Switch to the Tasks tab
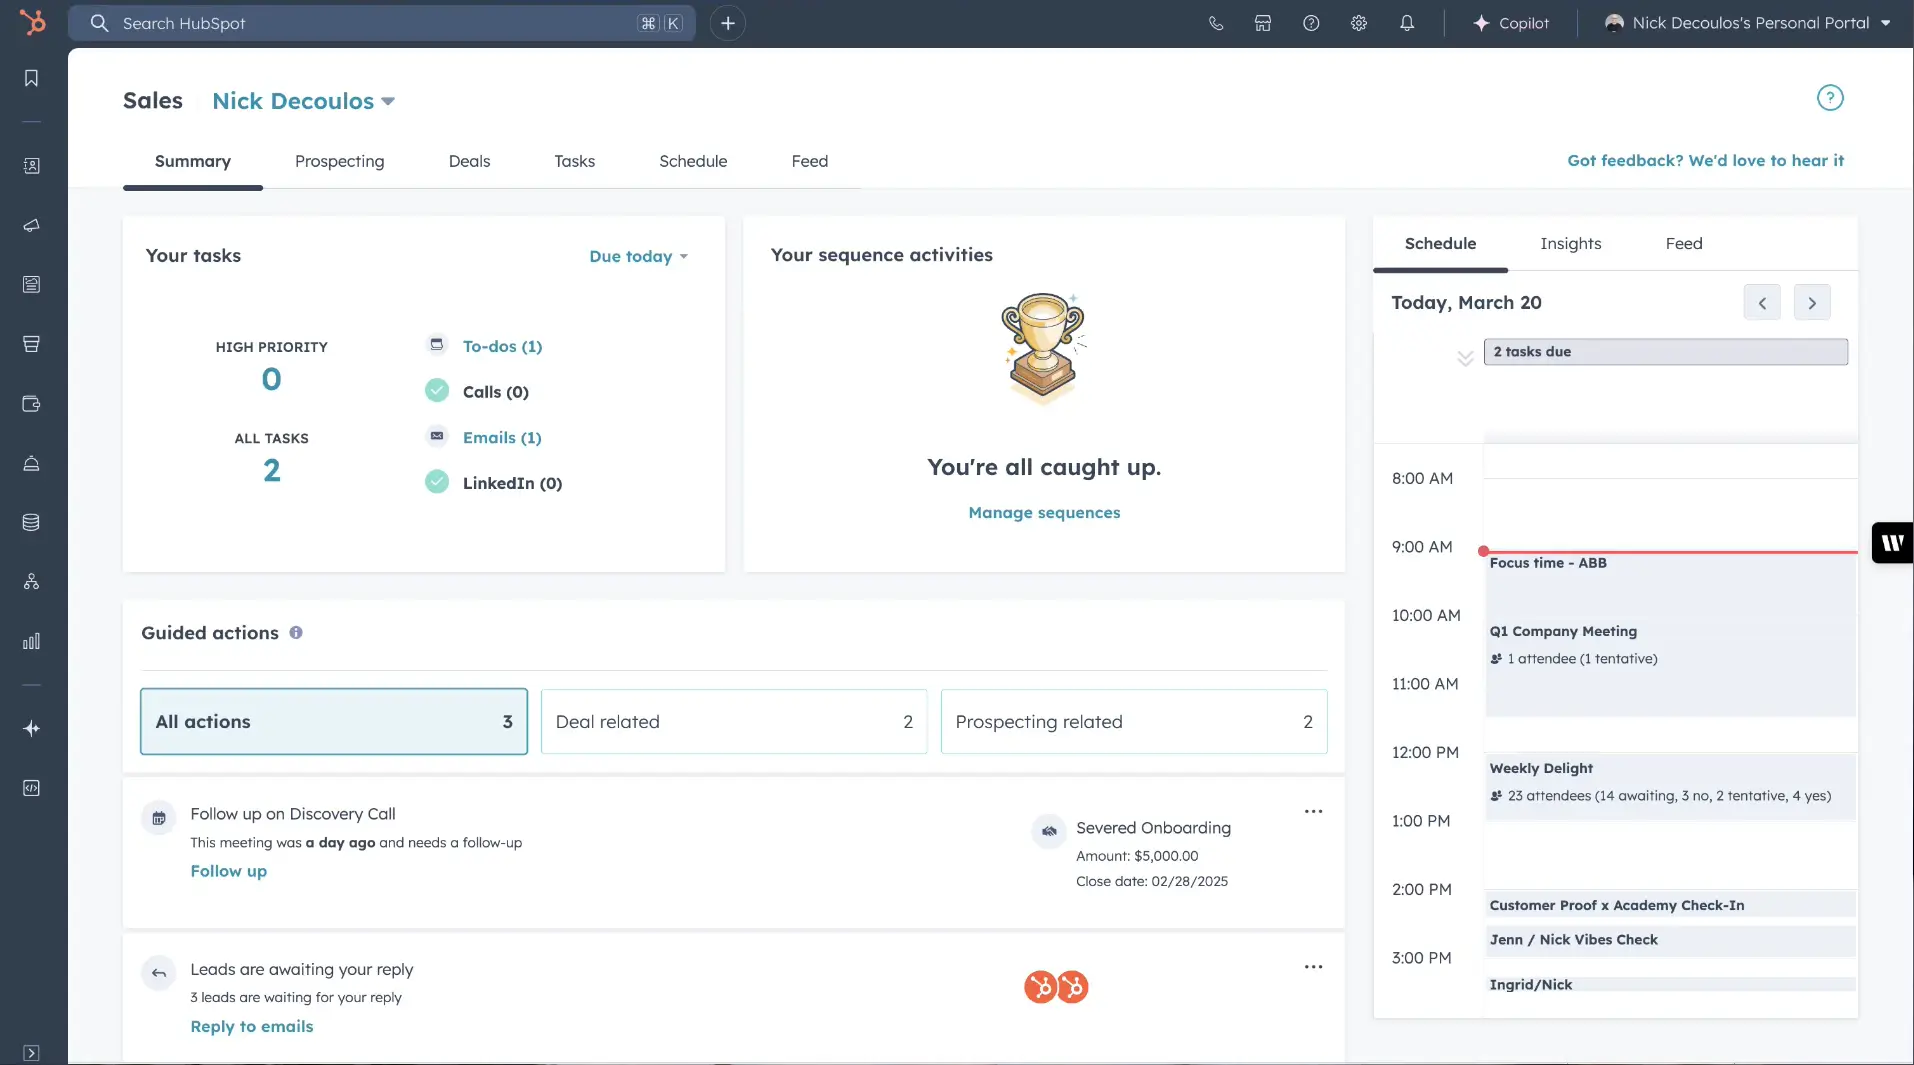Image resolution: width=1914 pixels, height=1065 pixels. [x=574, y=161]
